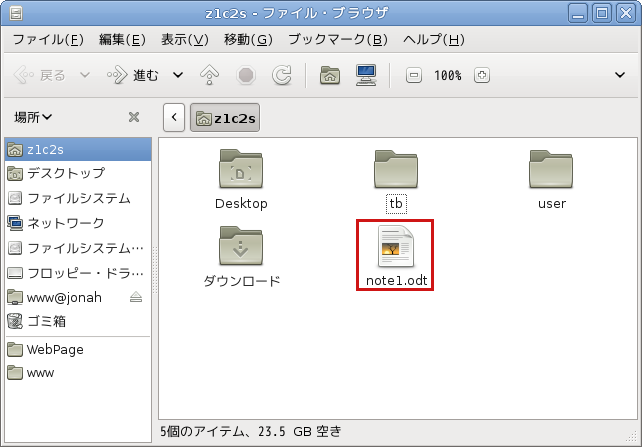Toggle the path bar left arrow
642x447 pixels.
(x=174, y=118)
